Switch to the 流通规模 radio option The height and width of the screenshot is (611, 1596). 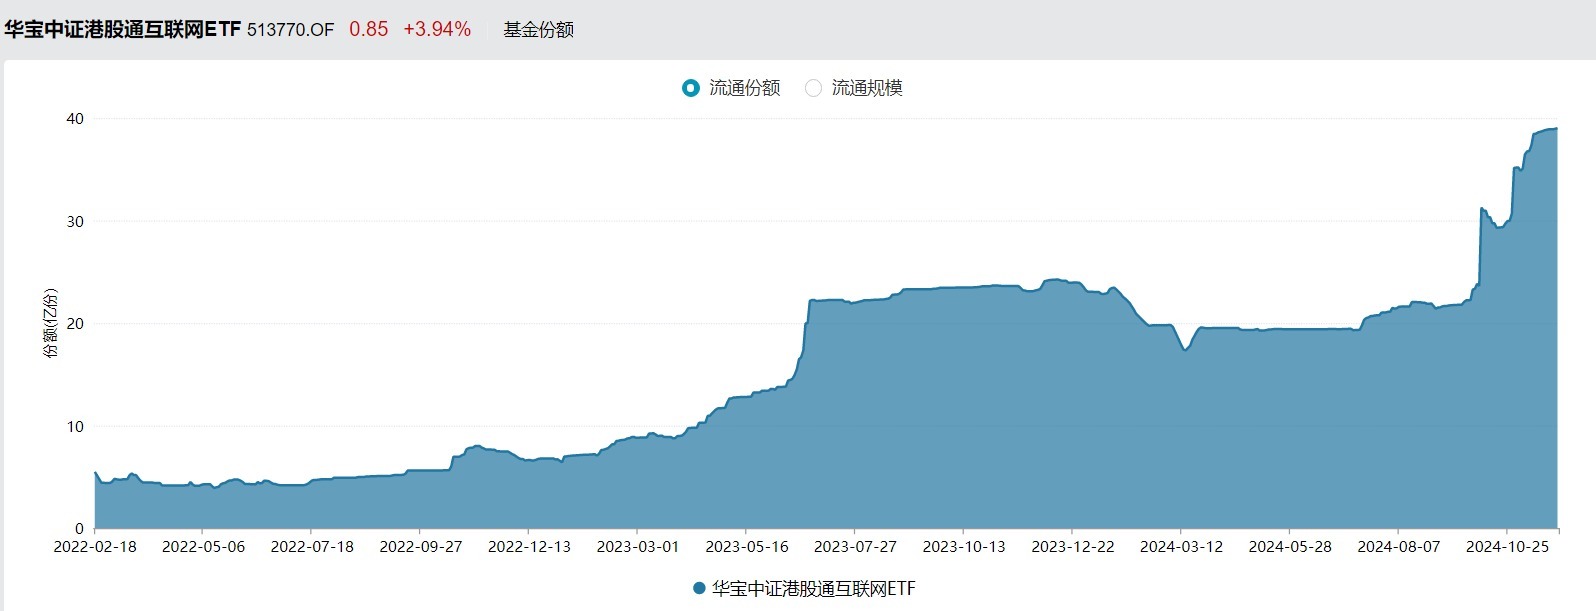814,88
